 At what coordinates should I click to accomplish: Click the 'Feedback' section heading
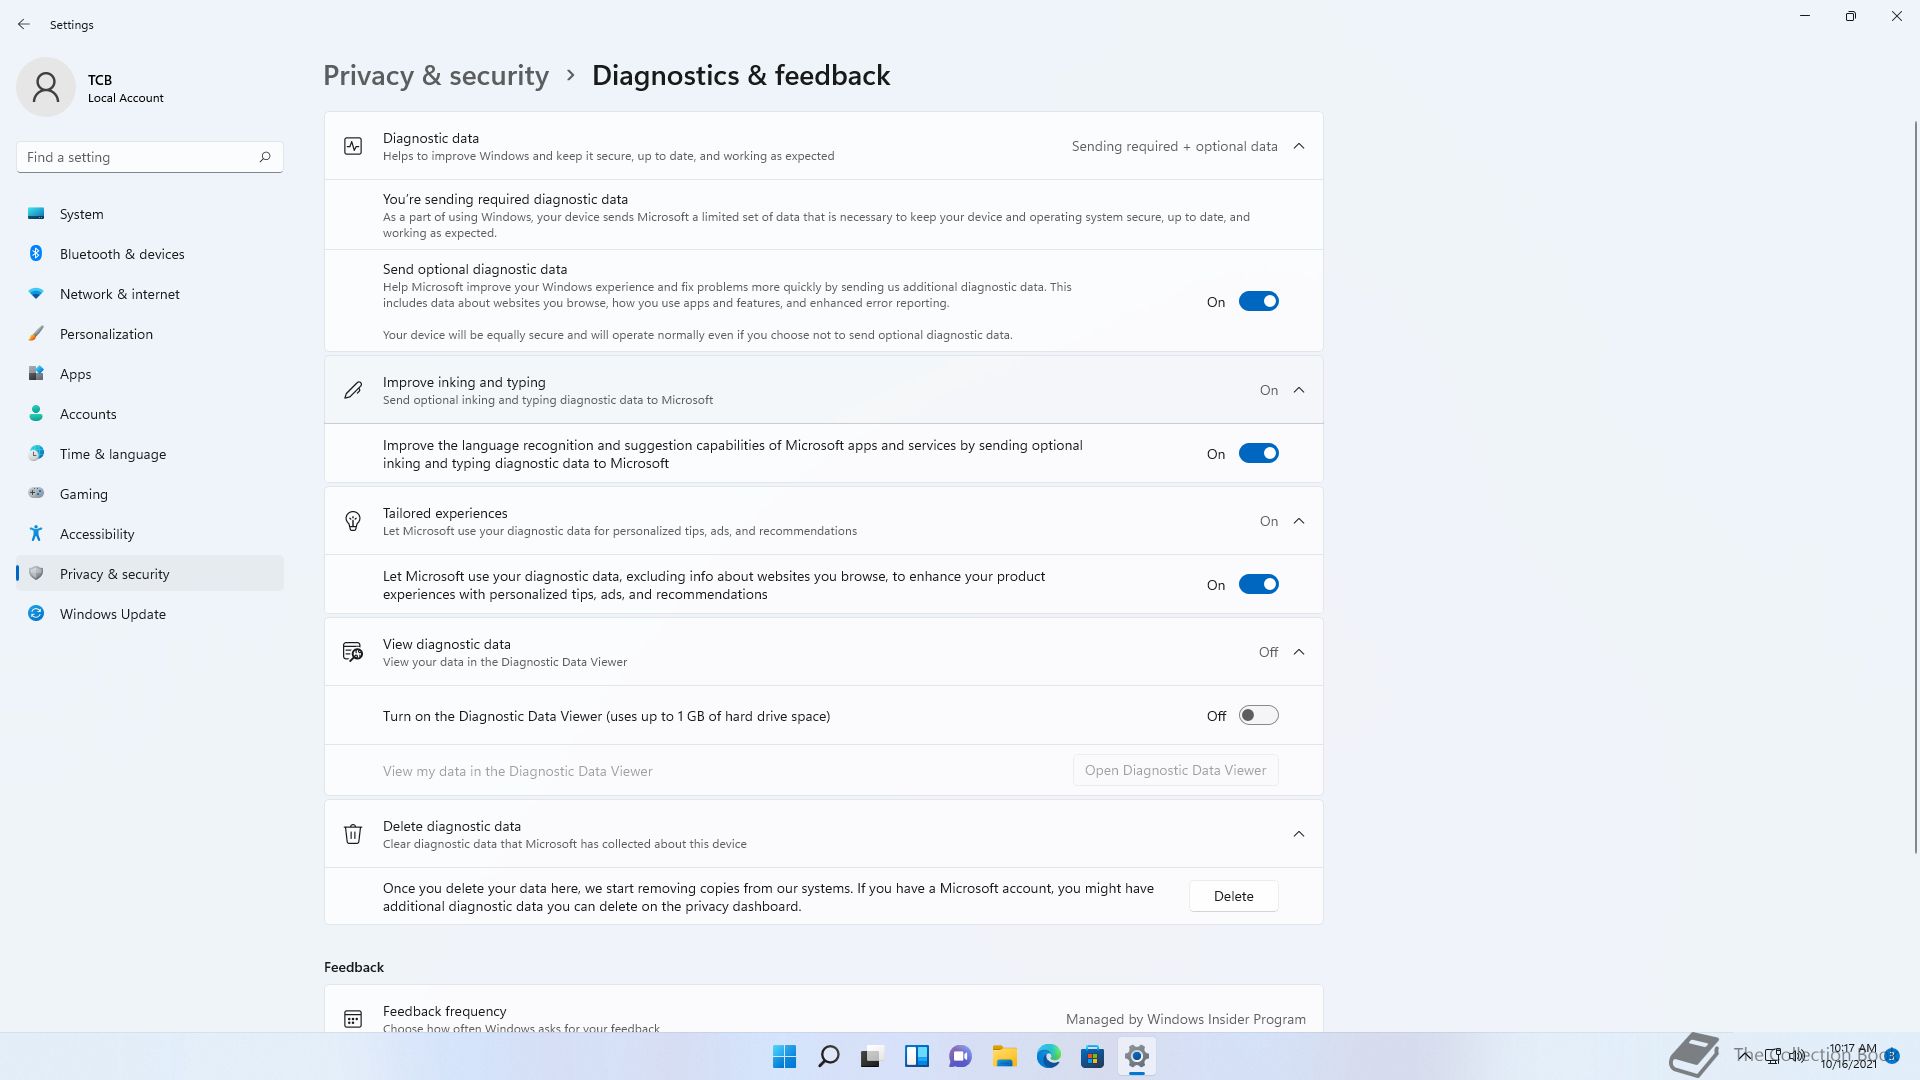point(354,967)
